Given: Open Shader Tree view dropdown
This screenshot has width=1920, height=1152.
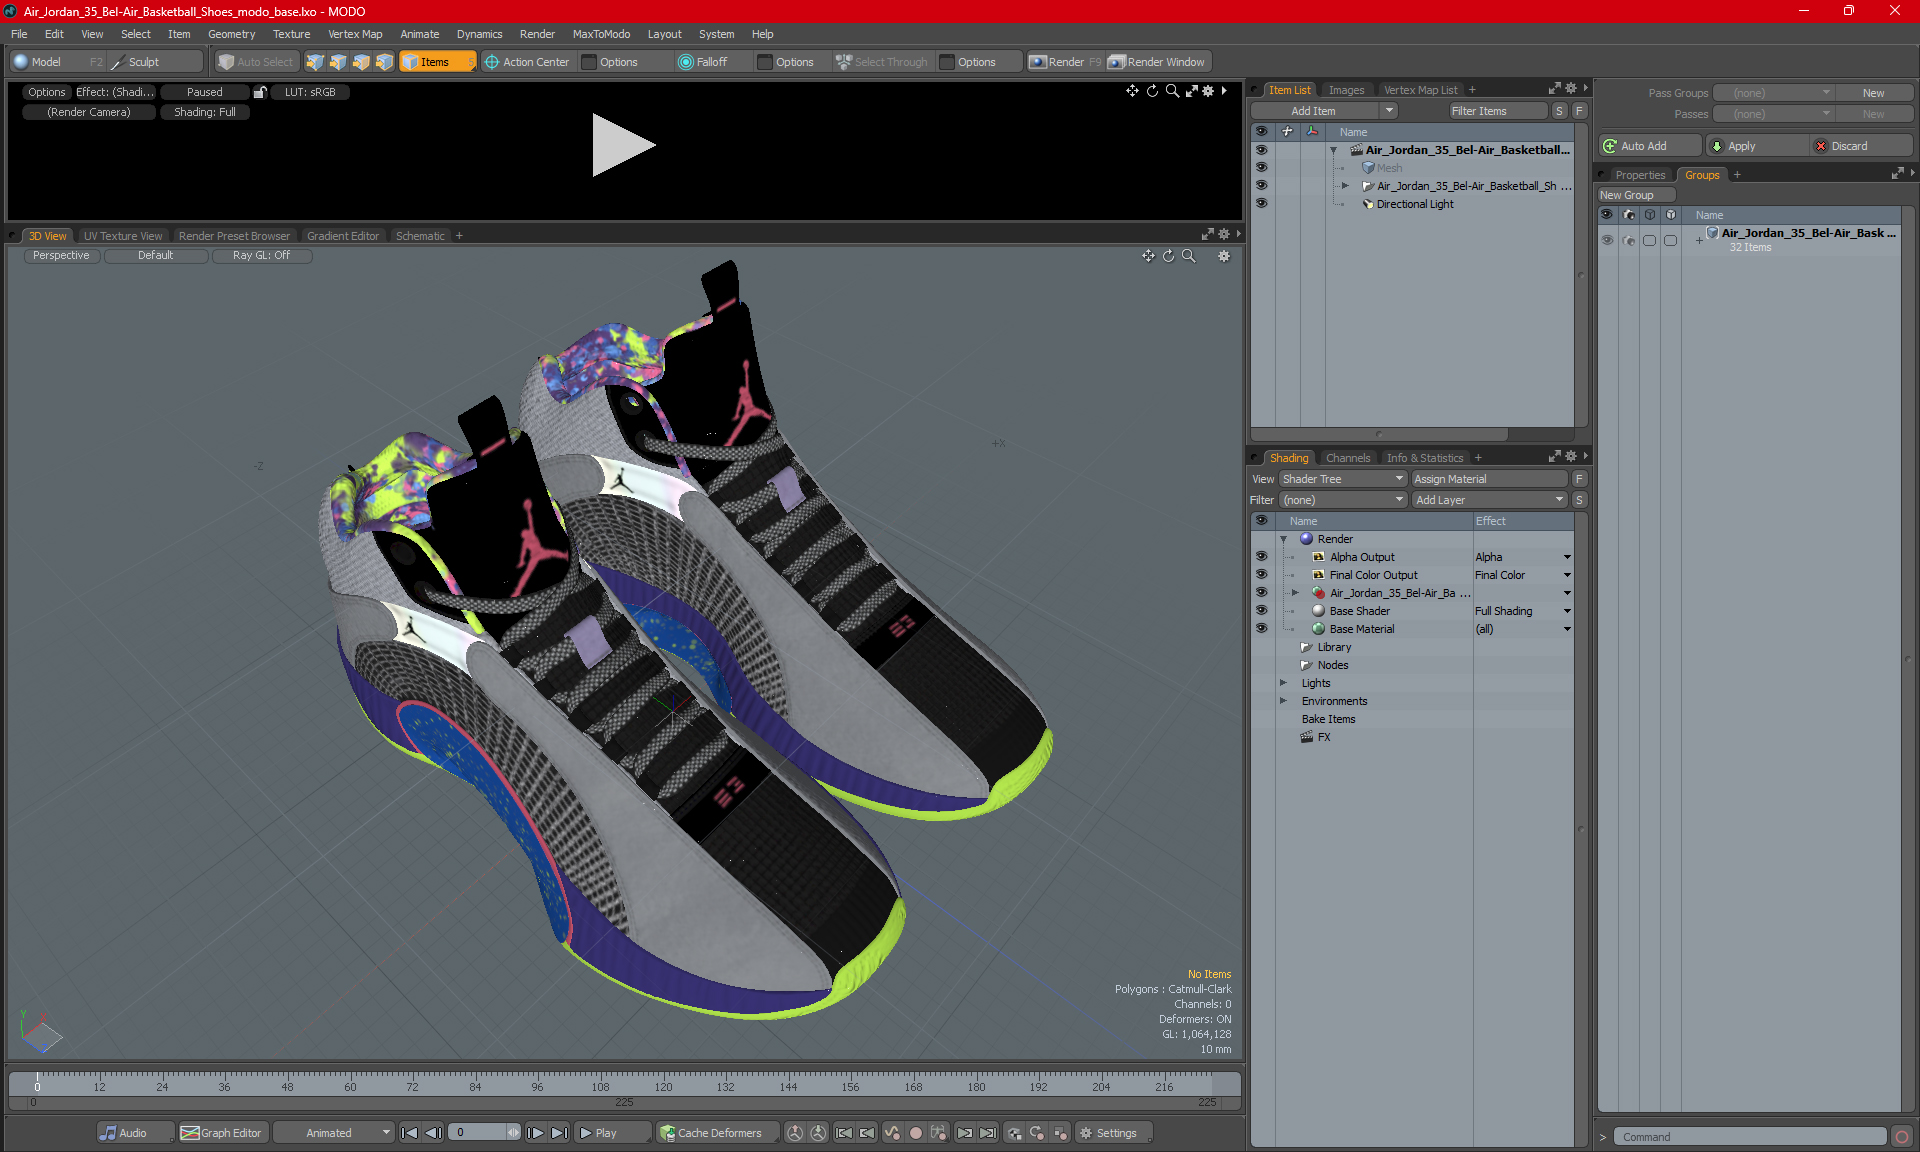Looking at the screenshot, I should click(x=1343, y=479).
